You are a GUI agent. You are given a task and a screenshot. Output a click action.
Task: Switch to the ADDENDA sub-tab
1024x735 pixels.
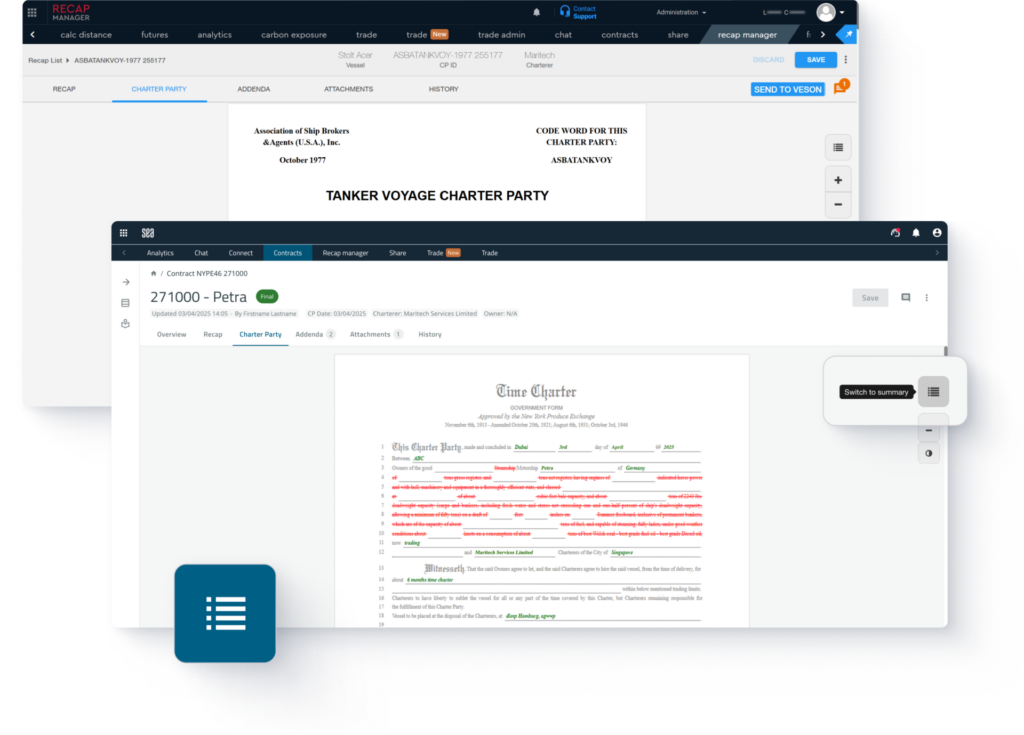tap(254, 89)
